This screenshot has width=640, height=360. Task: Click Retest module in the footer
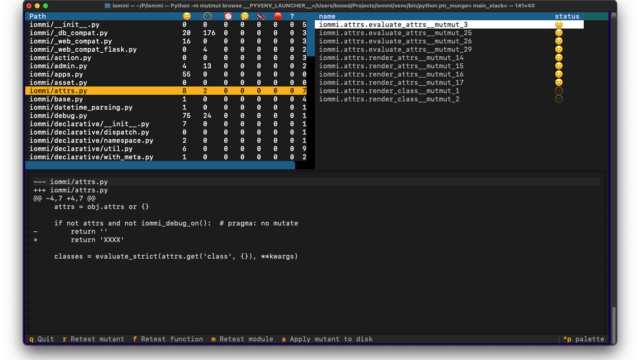coord(242,339)
